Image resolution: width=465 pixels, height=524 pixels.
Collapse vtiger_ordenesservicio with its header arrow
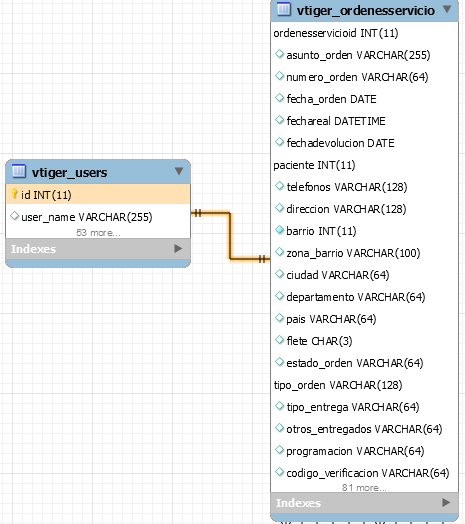(x=447, y=9)
